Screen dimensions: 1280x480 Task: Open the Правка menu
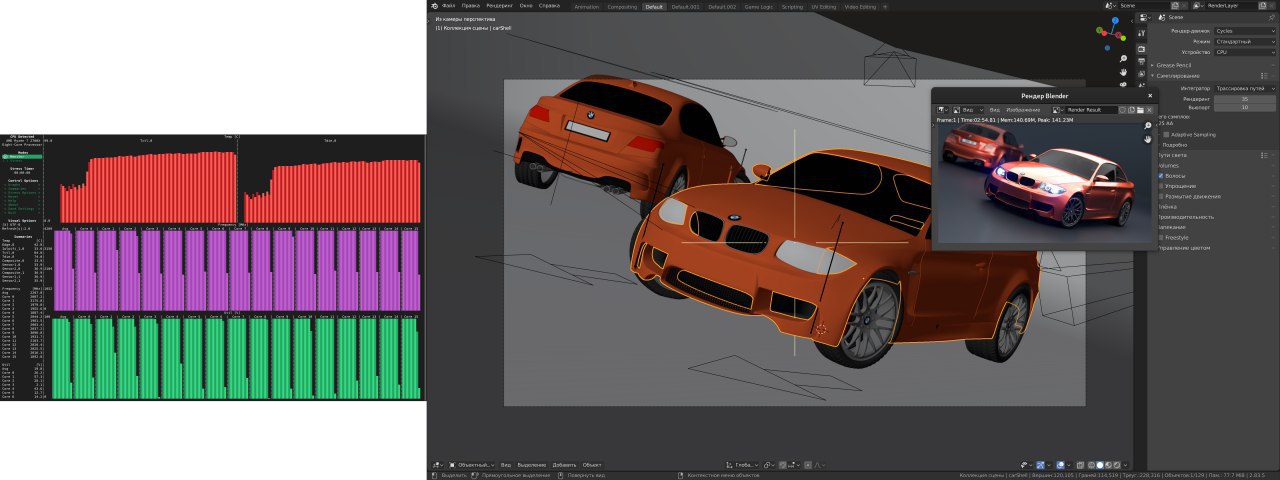click(x=471, y=6)
